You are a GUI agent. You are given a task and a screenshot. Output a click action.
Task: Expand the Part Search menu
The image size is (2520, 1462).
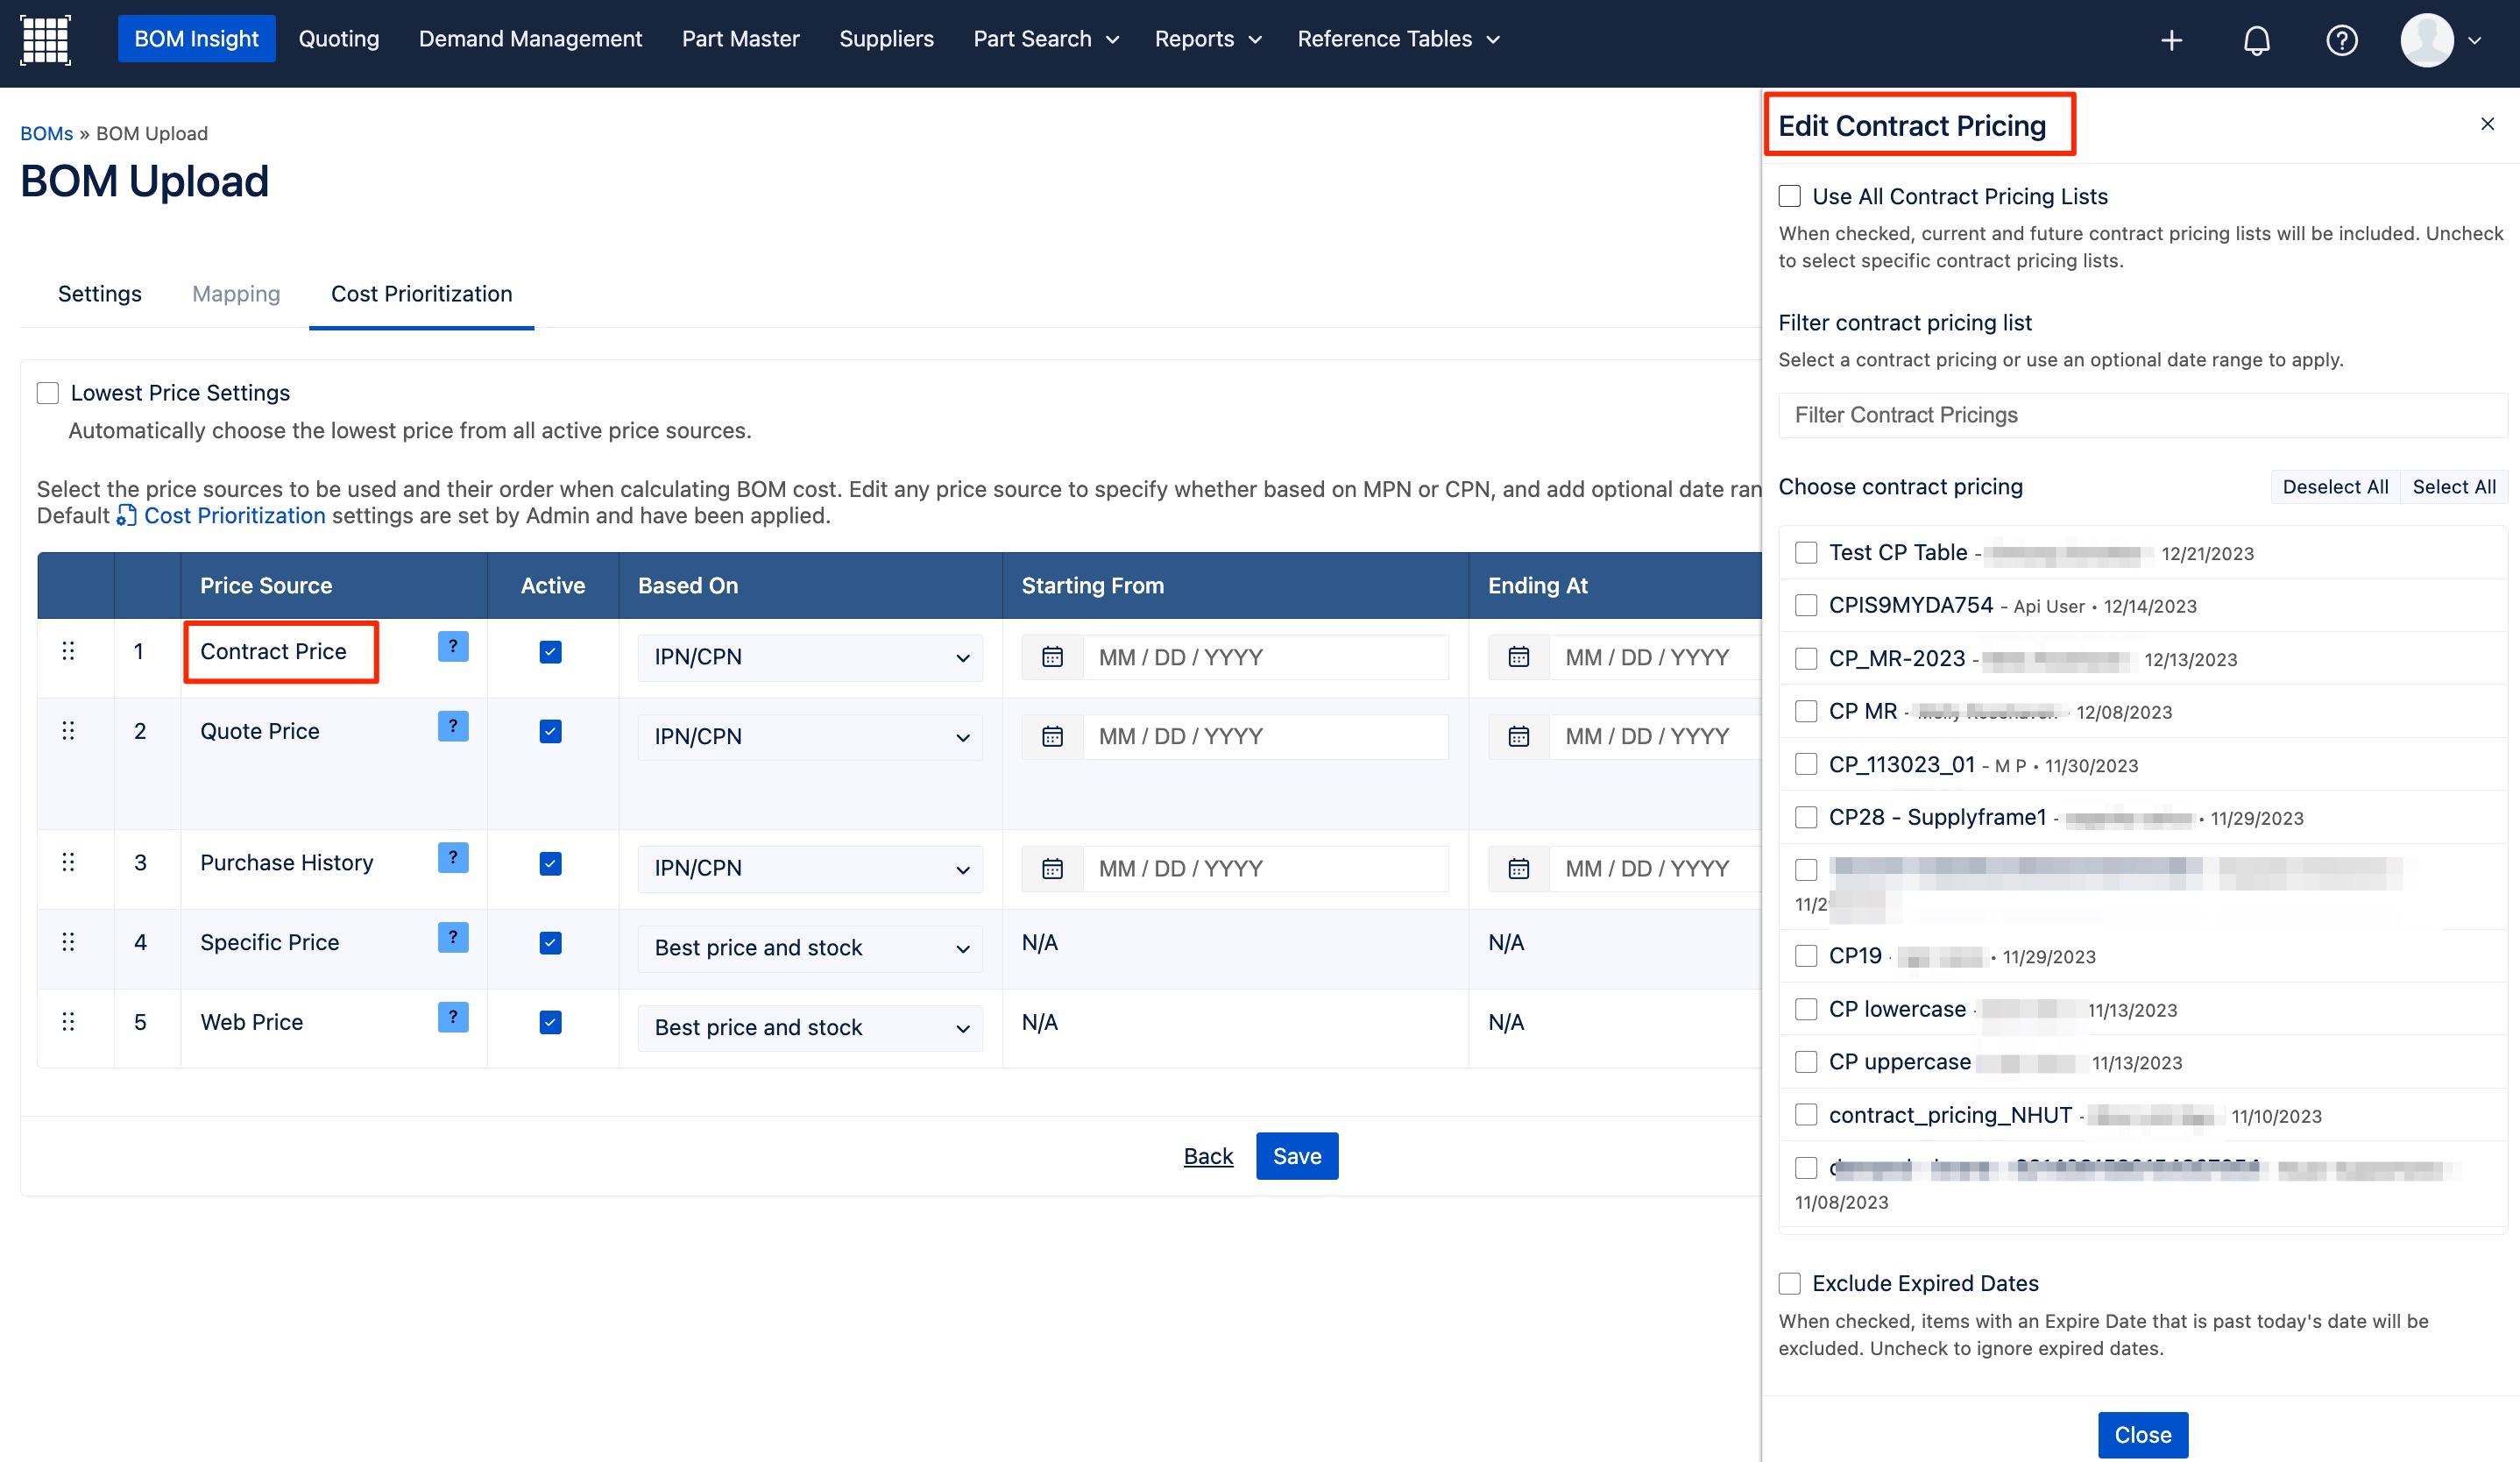pyautogui.click(x=1046, y=39)
